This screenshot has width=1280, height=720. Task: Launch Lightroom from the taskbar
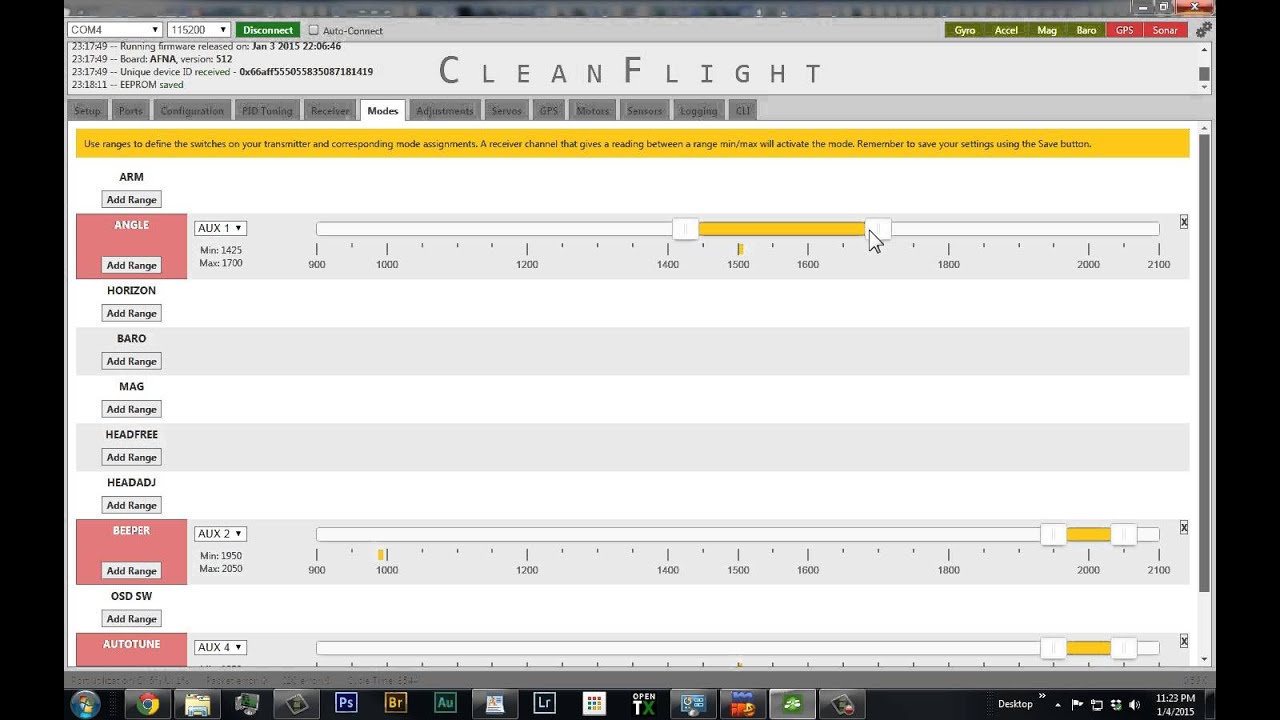coord(544,704)
